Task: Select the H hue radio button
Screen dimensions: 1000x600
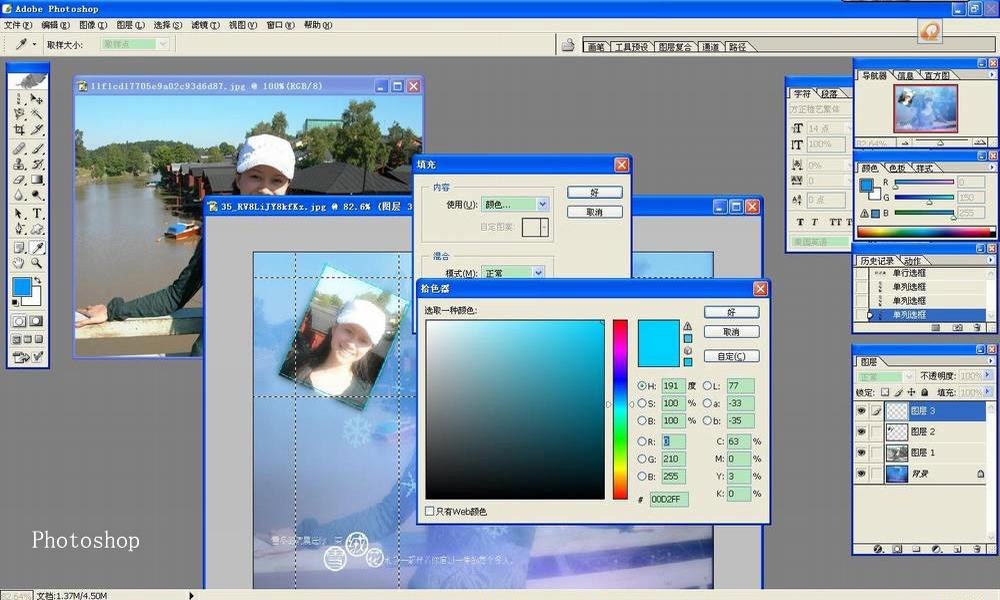Action: (x=642, y=386)
